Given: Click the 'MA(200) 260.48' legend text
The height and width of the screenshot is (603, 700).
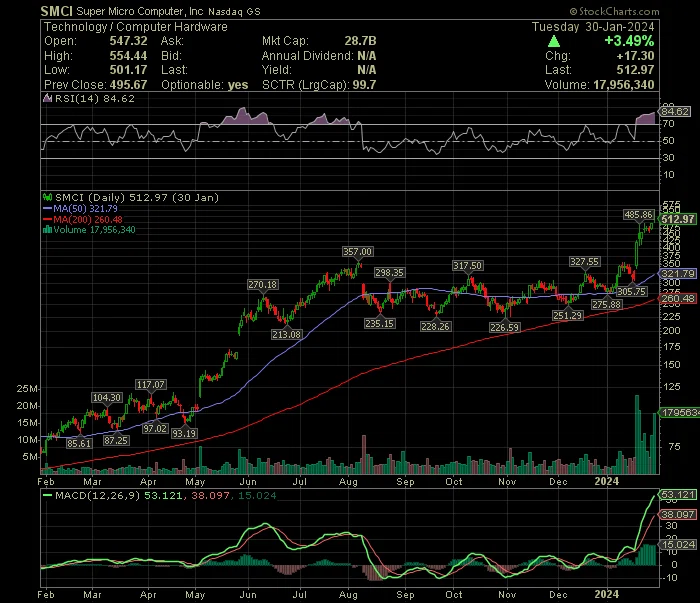Looking at the screenshot, I should pyautogui.click(x=88, y=220).
